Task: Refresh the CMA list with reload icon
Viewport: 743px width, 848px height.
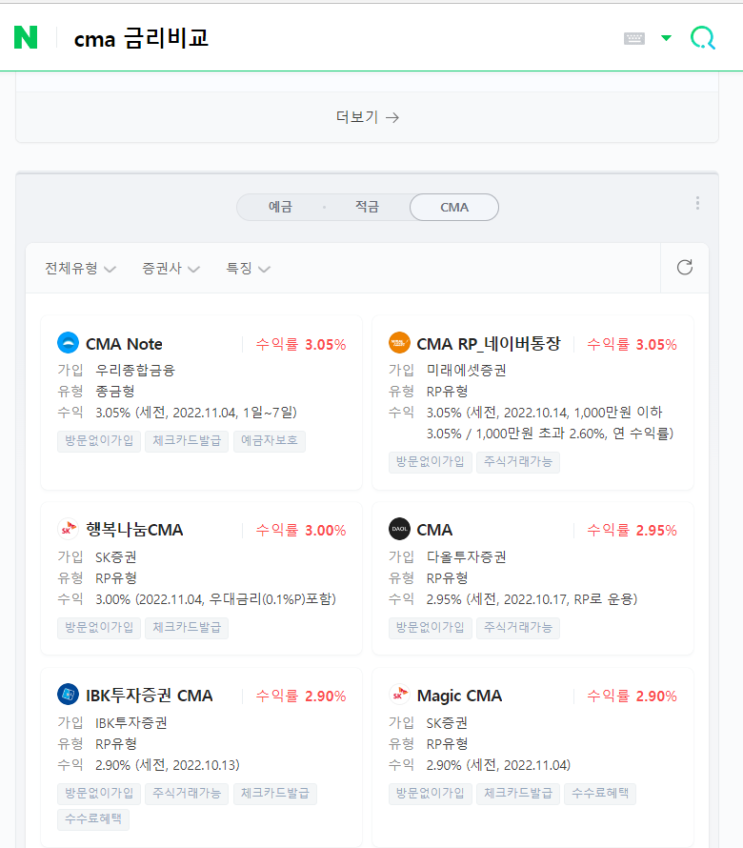Action: [x=684, y=268]
